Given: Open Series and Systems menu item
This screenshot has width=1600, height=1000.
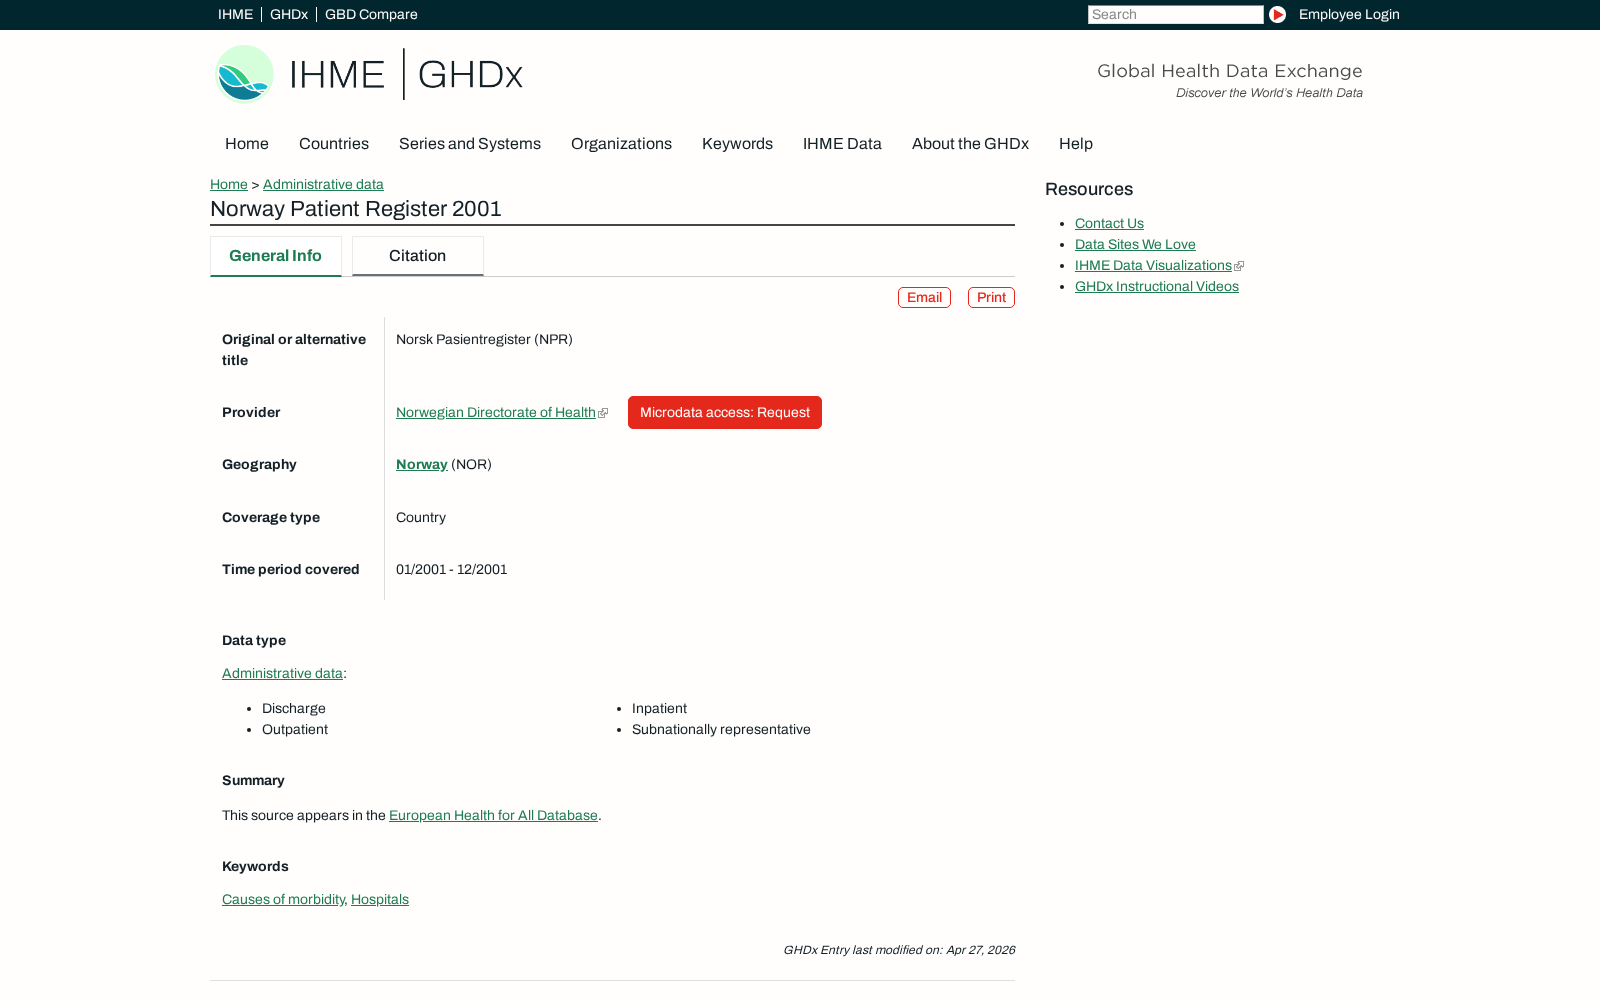Looking at the screenshot, I should [470, 144].
